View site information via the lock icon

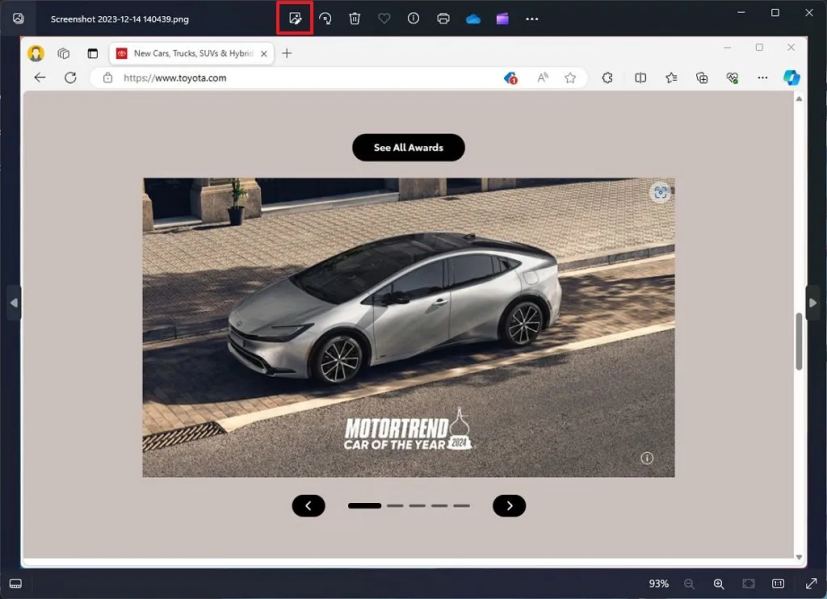(108, 78)
